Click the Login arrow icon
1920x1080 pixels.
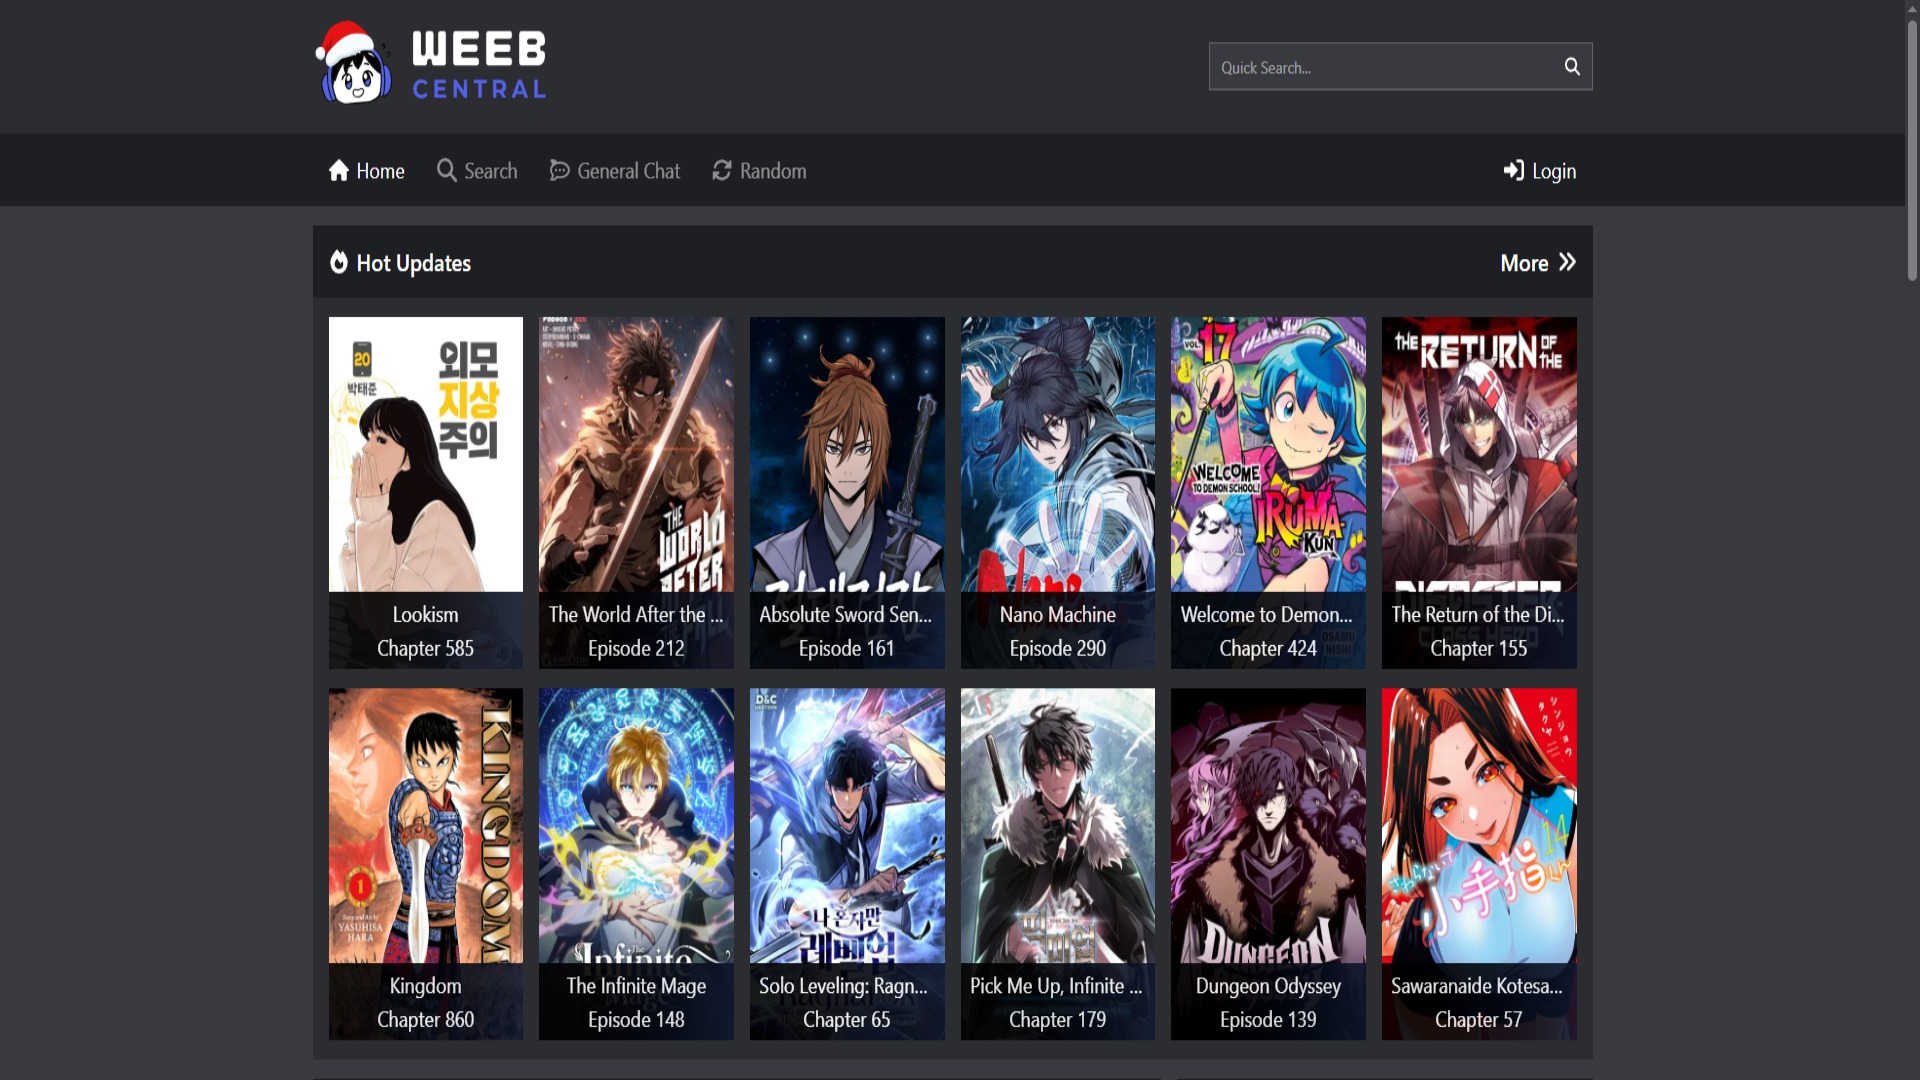(x=1514, y=170)
